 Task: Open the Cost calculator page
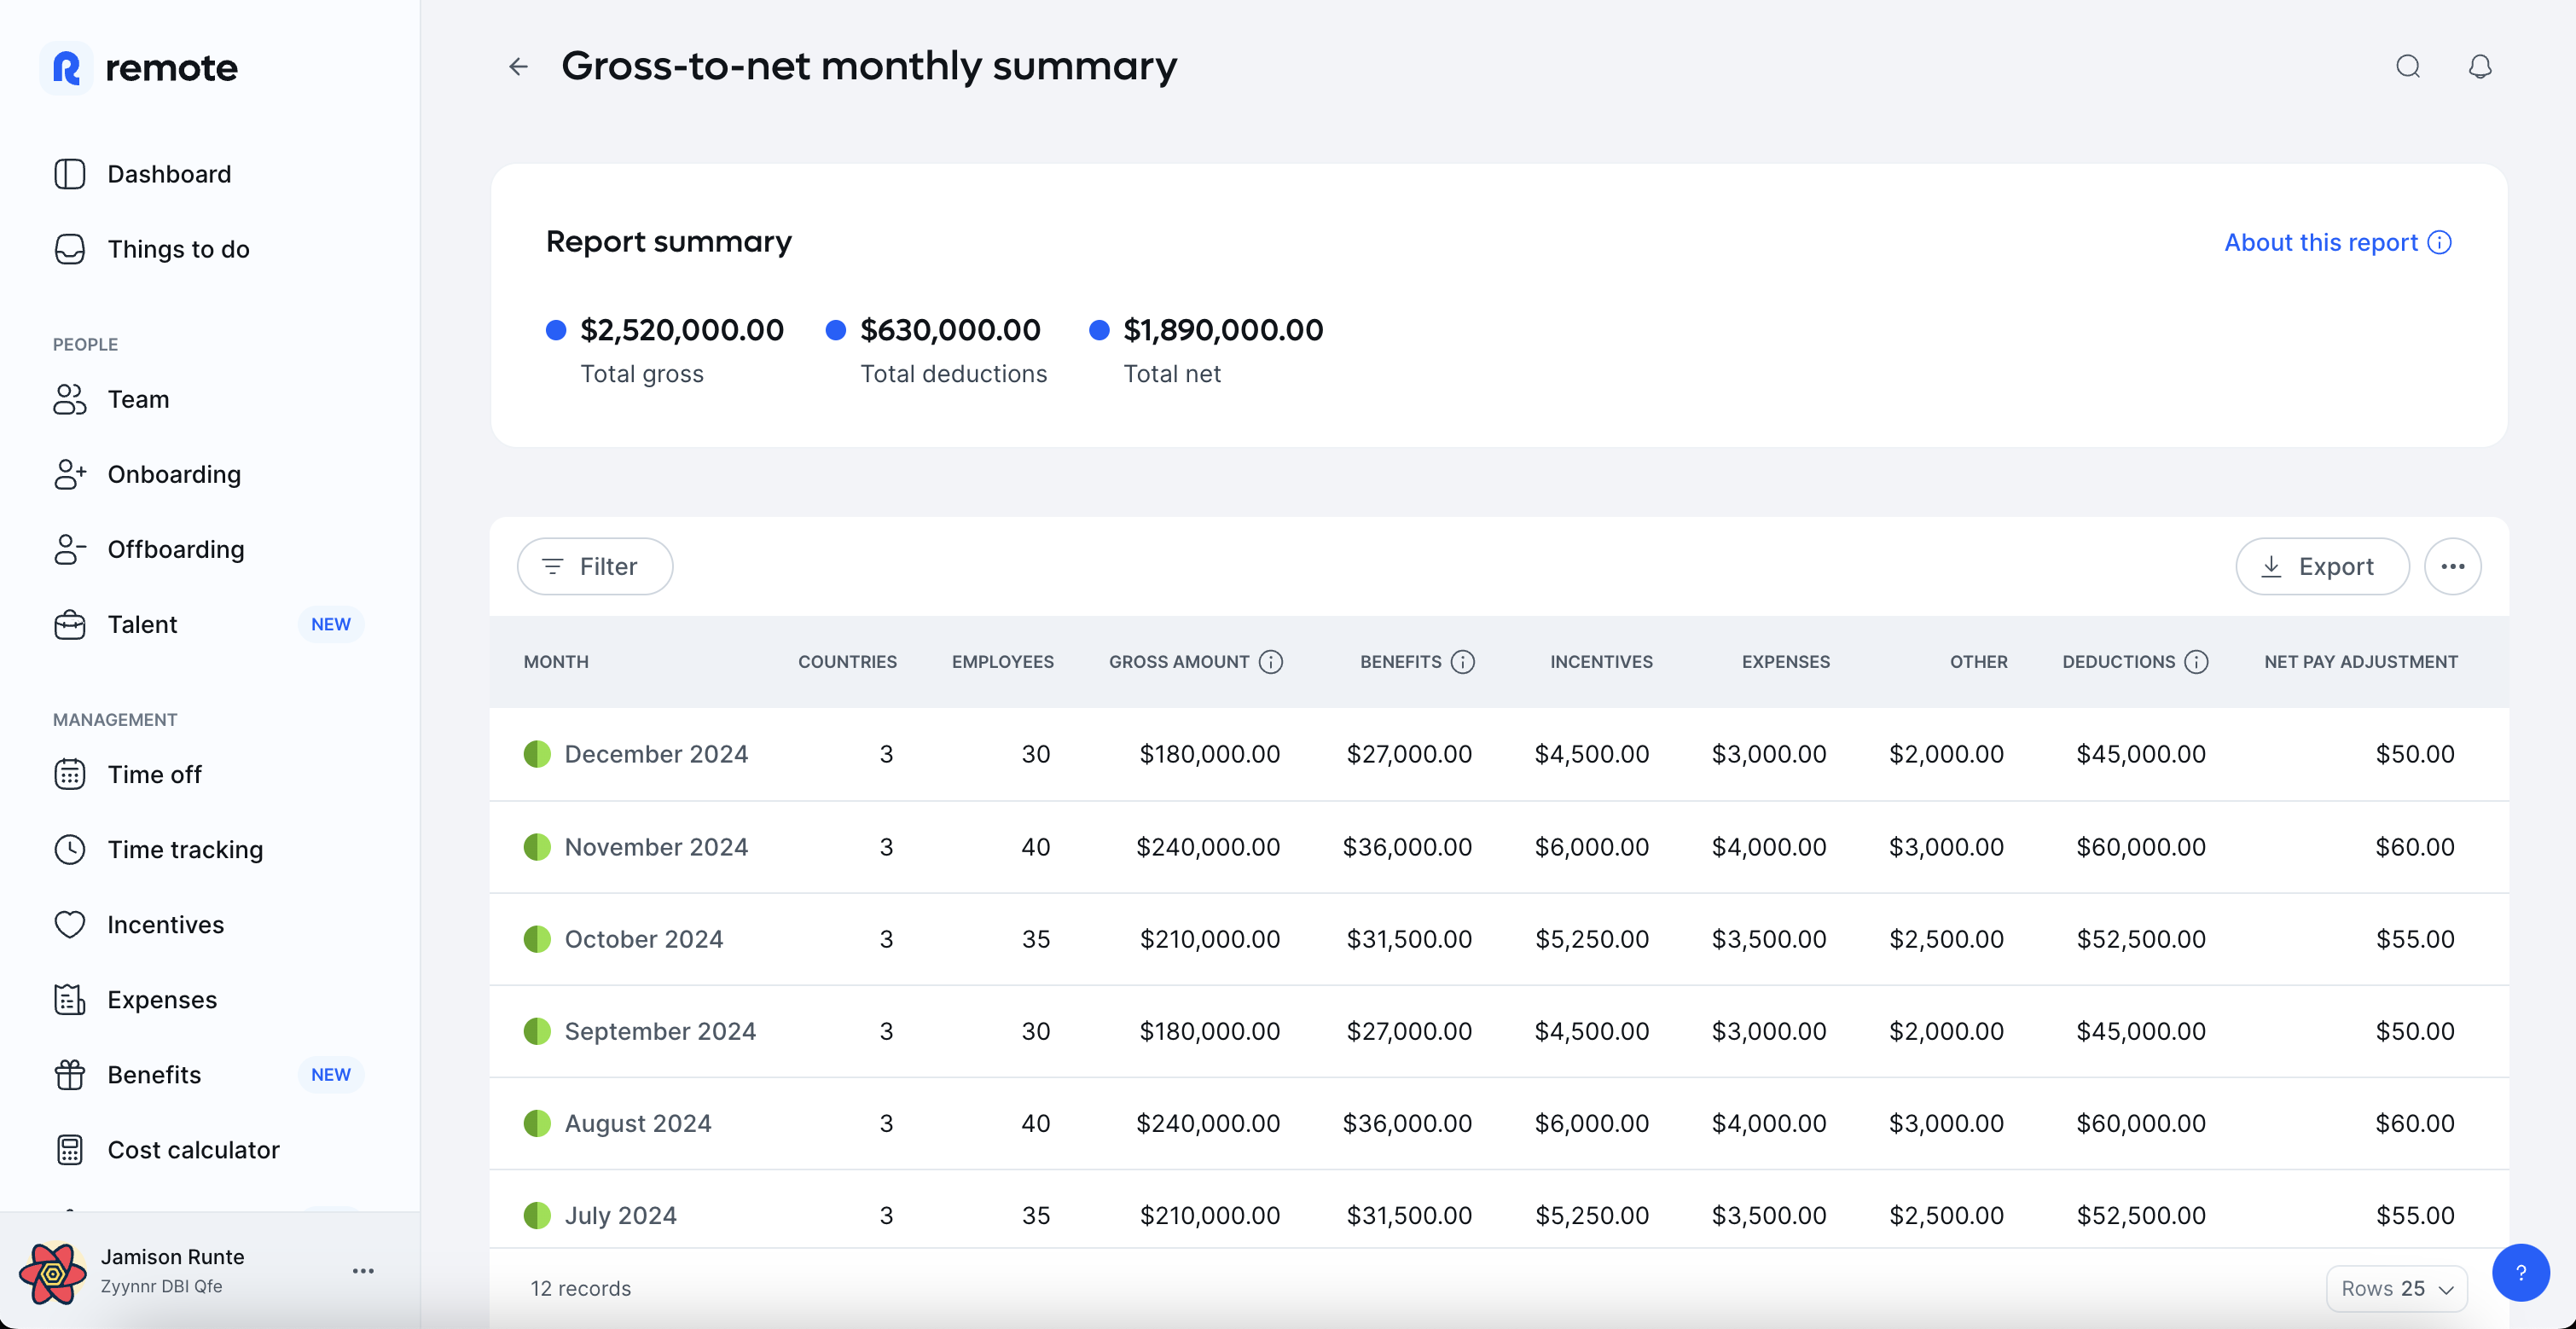193,1150
